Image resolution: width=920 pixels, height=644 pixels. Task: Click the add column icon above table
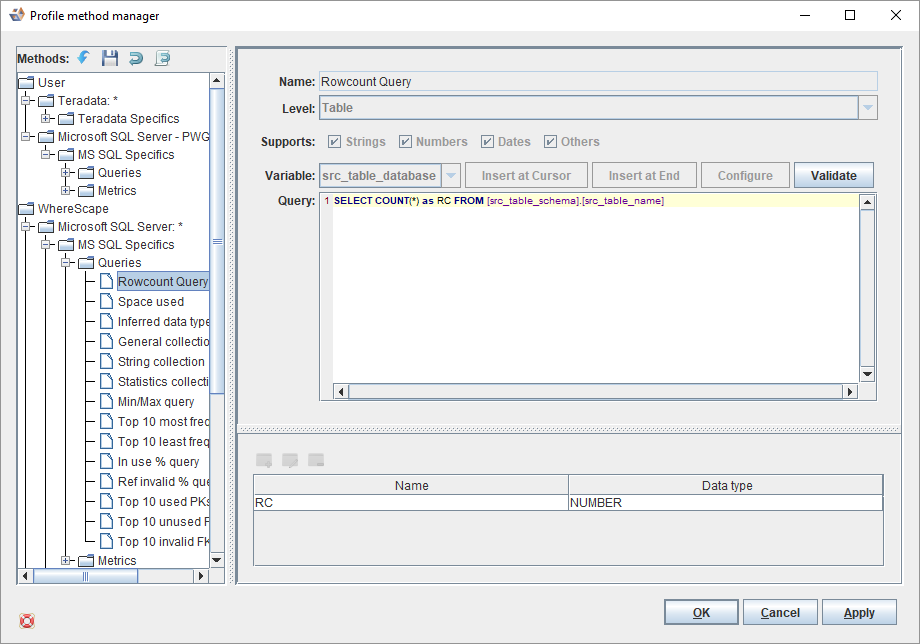point(264,460)
